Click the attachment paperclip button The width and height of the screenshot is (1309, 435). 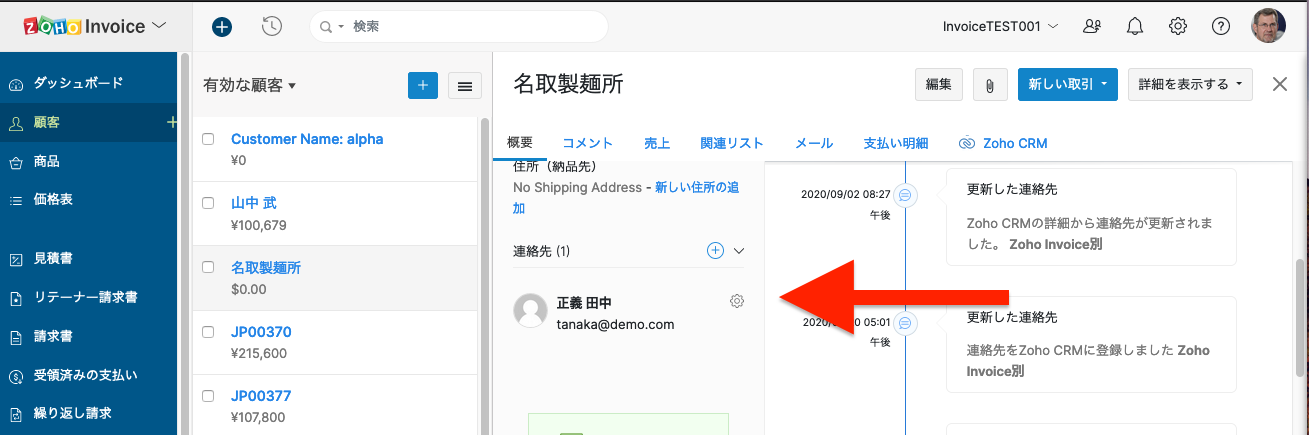click(x=989, y=85)
